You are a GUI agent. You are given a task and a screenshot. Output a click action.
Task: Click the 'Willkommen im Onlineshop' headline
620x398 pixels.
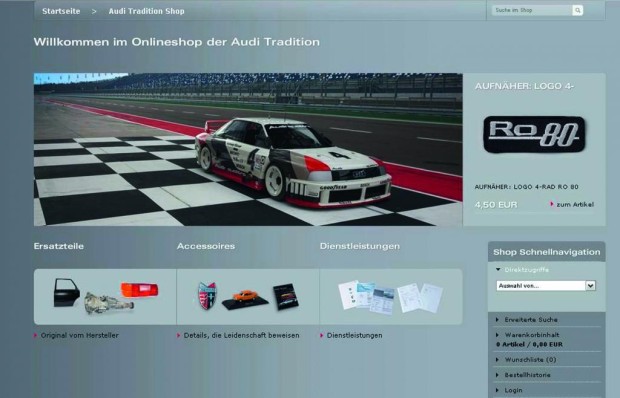(177, 41)
